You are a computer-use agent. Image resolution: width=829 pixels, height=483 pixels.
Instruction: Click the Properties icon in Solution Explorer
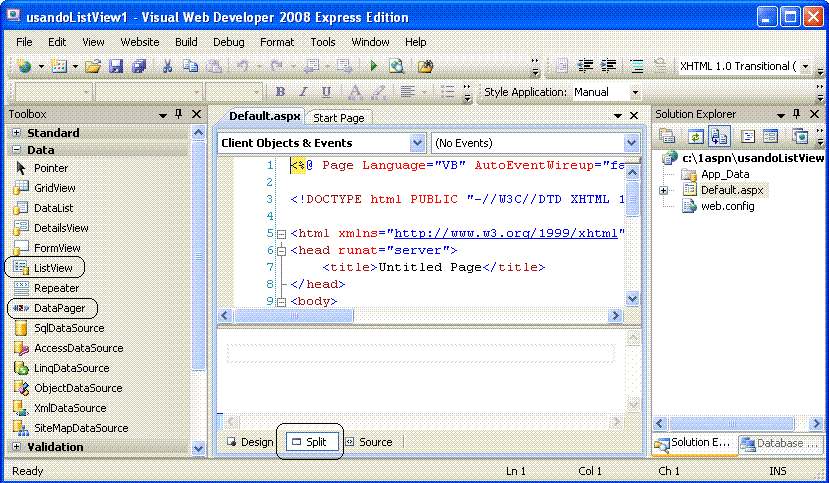tap(667, 136)
